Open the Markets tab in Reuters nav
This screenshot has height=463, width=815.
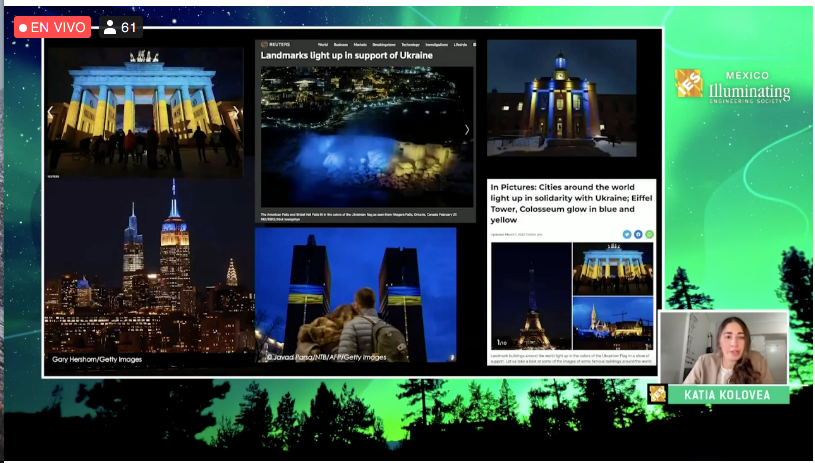tap(360, 45)
